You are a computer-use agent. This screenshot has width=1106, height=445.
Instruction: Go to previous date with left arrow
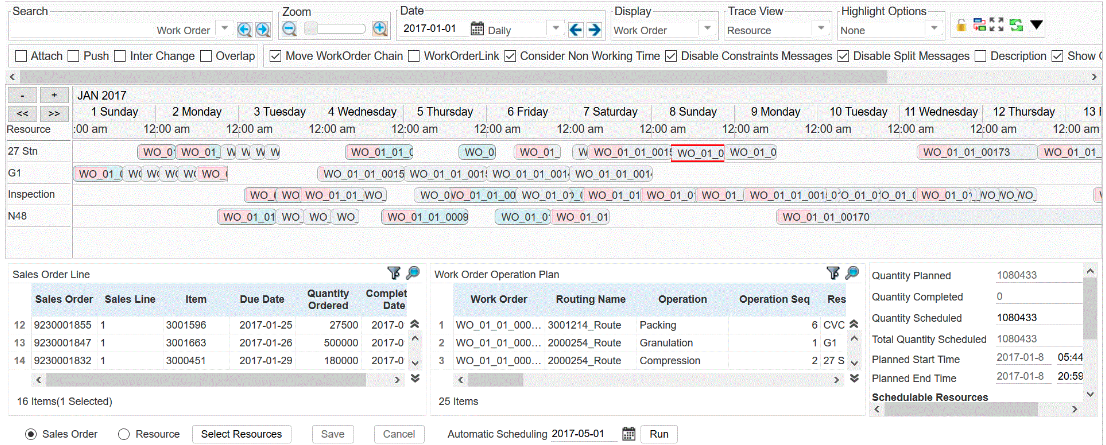[576, 30]
